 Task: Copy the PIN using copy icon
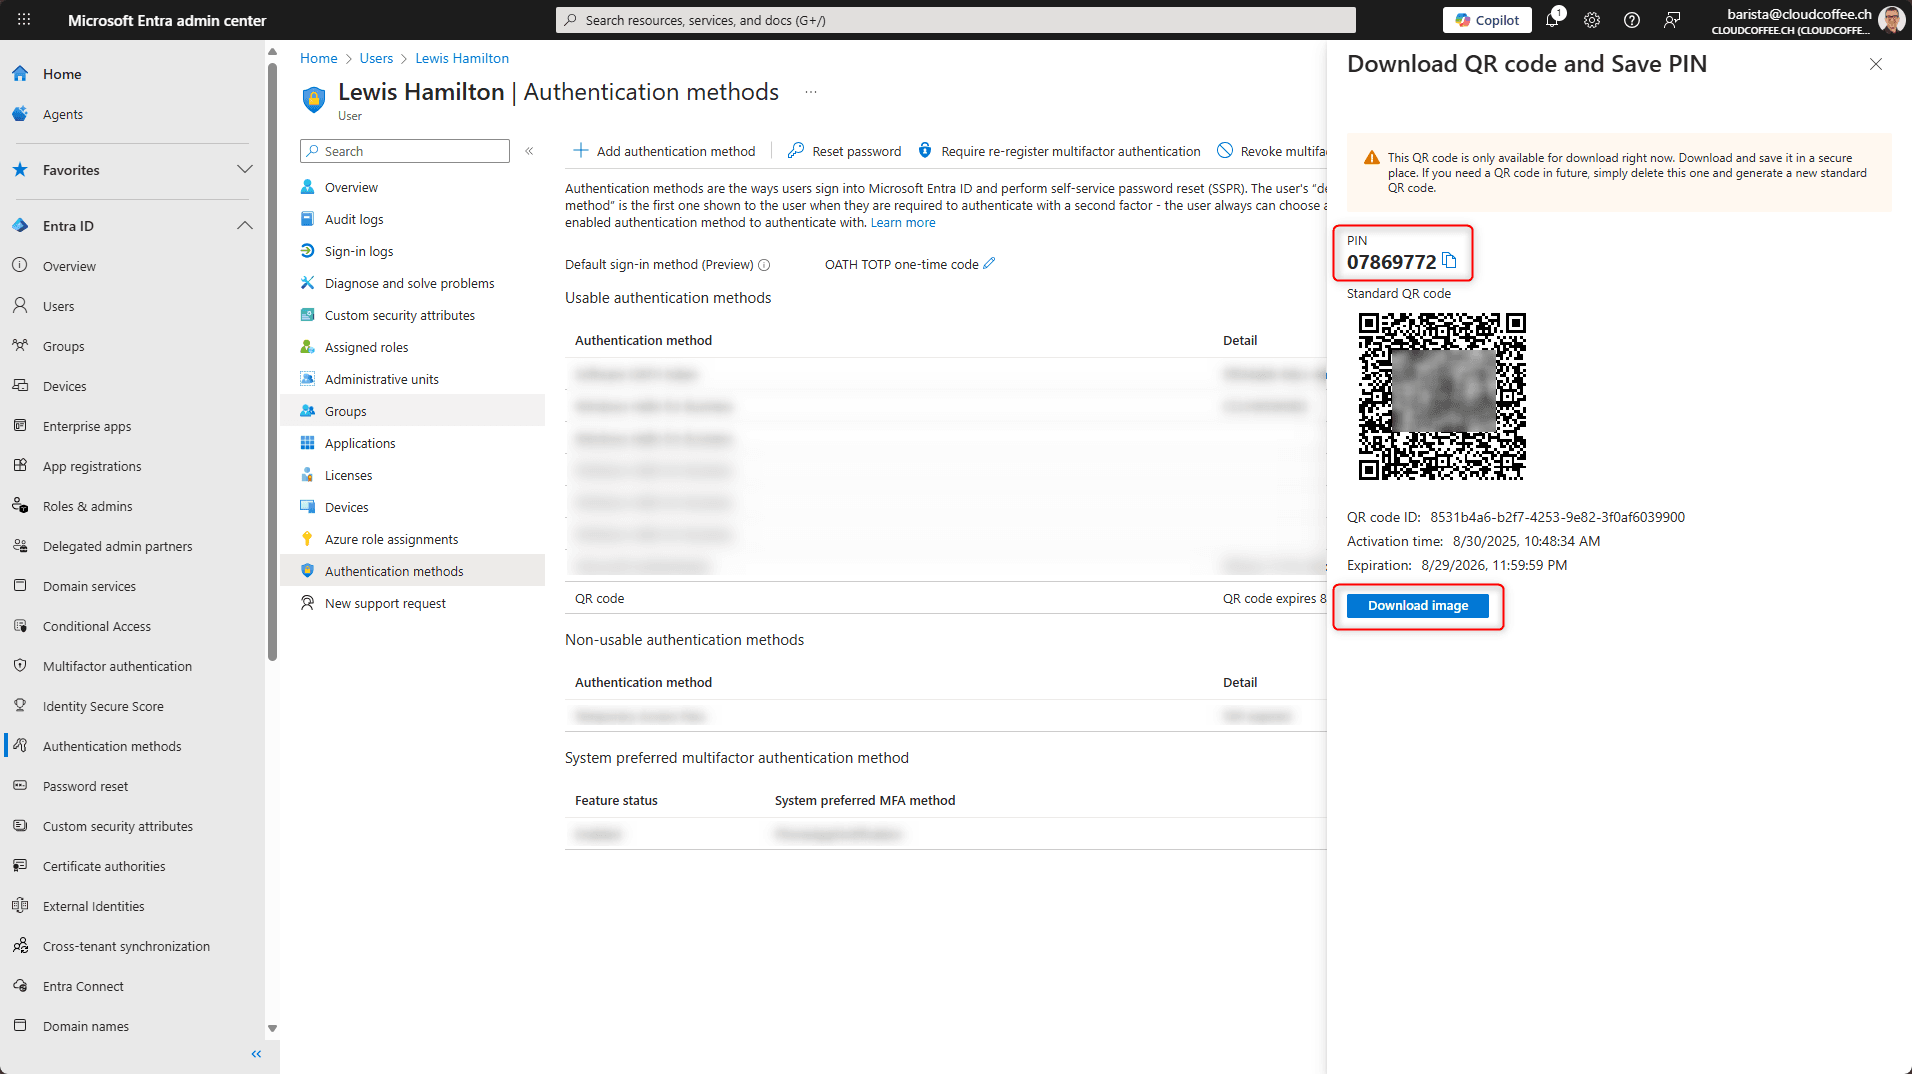click(x=1450, y=262)
